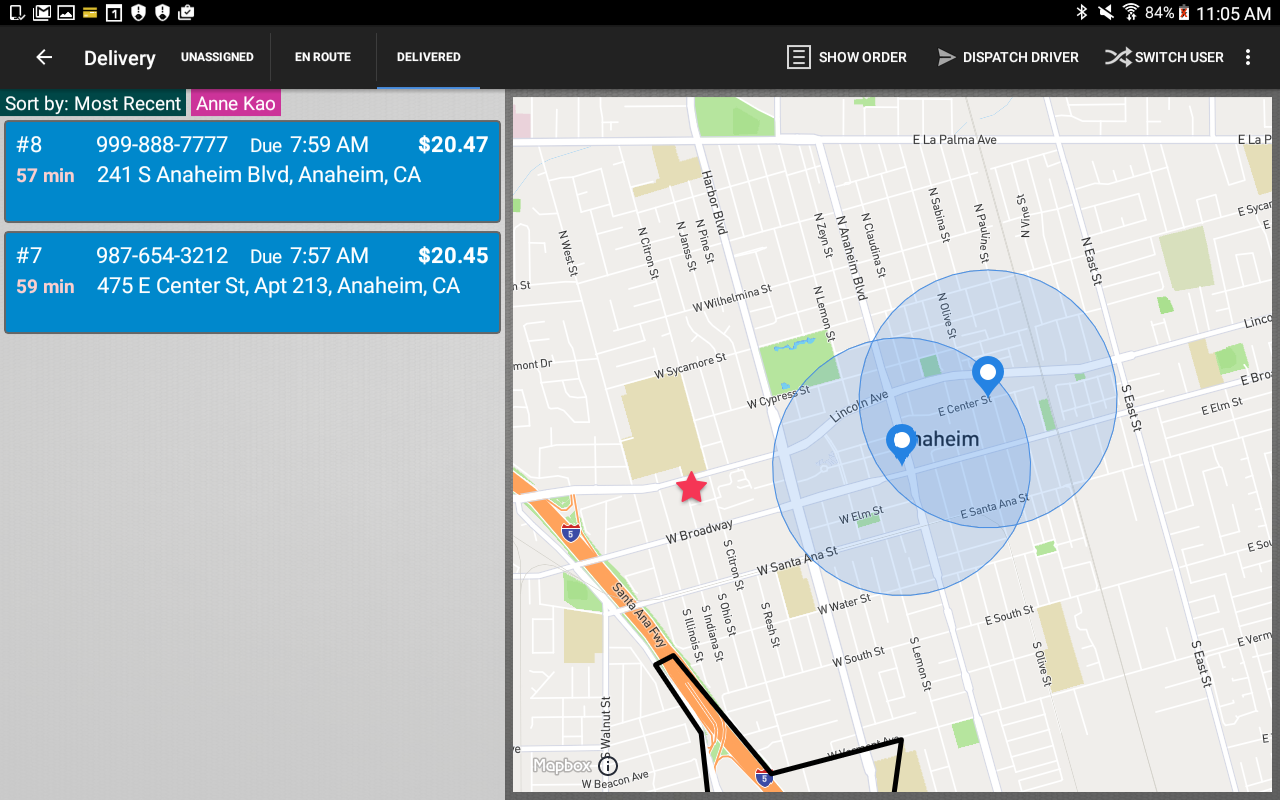The width and height of the screenshot is (1280, 800).
Task: Switch to the Unassigned tab
Action: [217, 57]
